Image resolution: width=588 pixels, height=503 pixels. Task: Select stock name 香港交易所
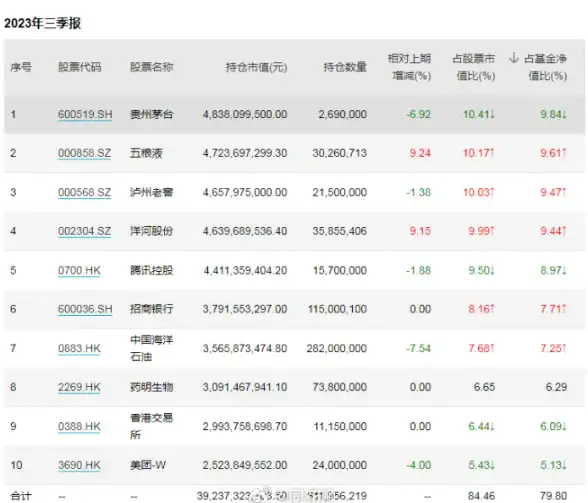(x=152, y=426)
